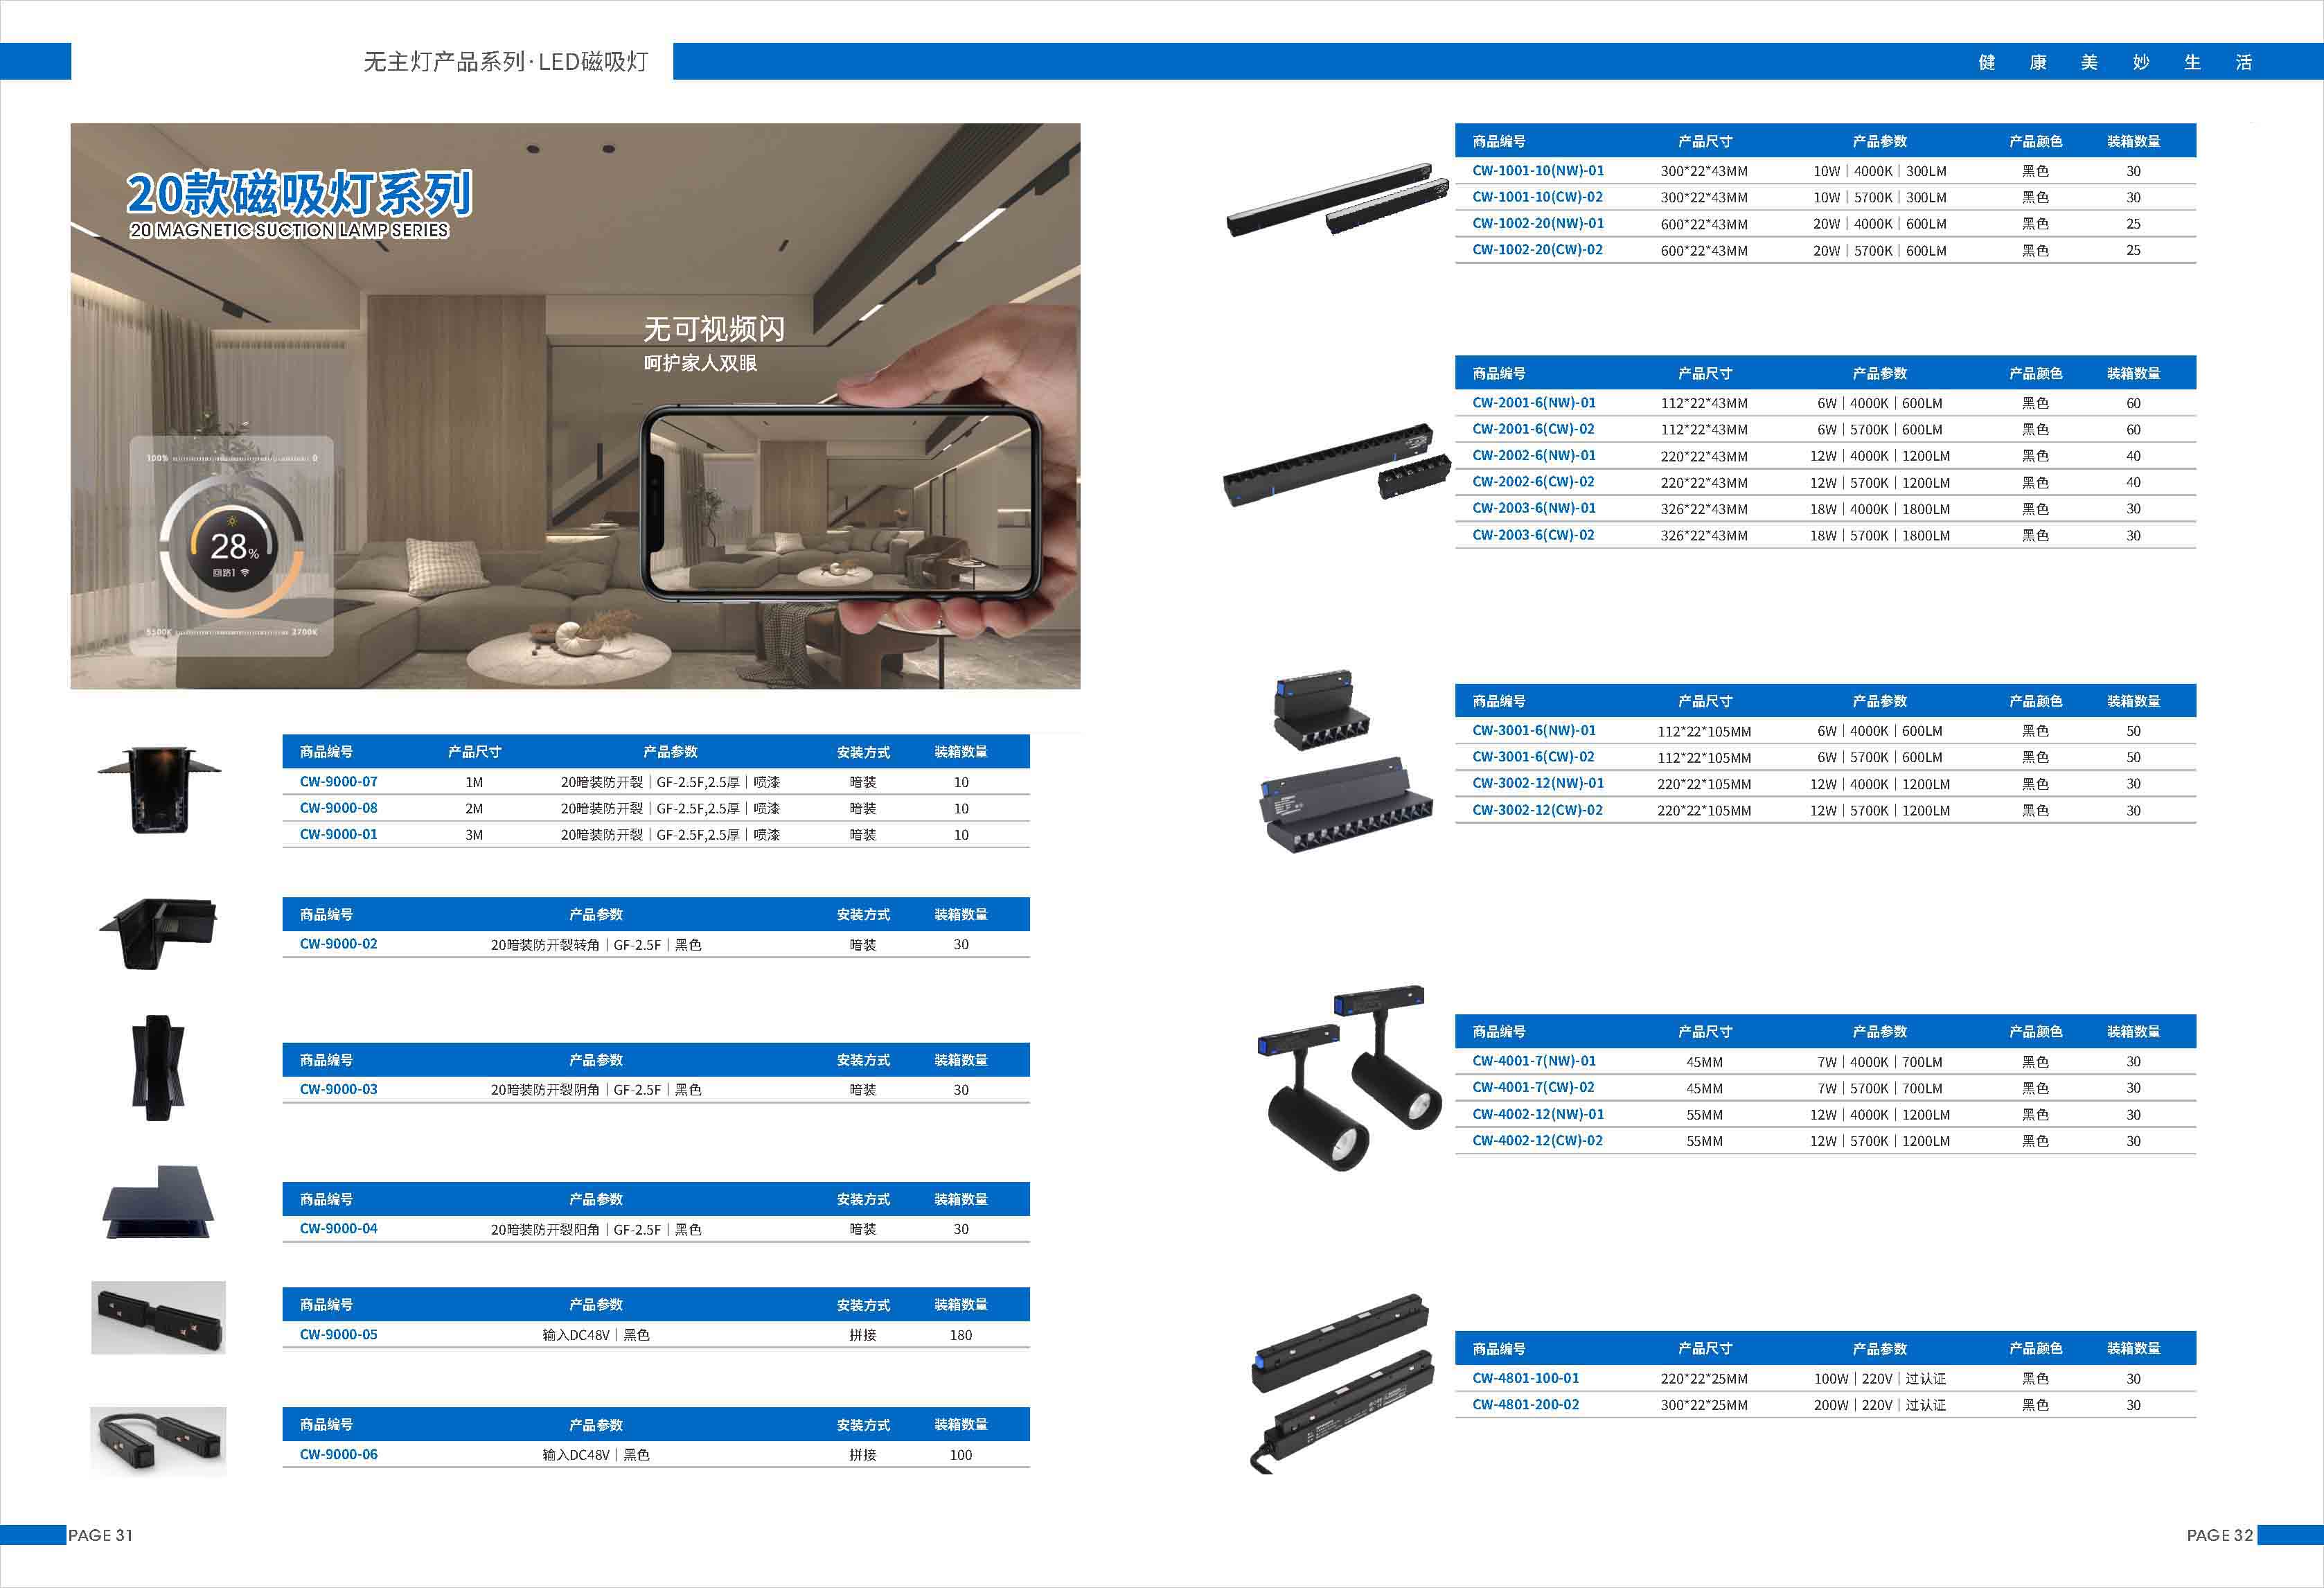
Task: Click the 20暗装防开裂转角 | GF-2.5F | 黑色 cell
Action: (596, 945)
